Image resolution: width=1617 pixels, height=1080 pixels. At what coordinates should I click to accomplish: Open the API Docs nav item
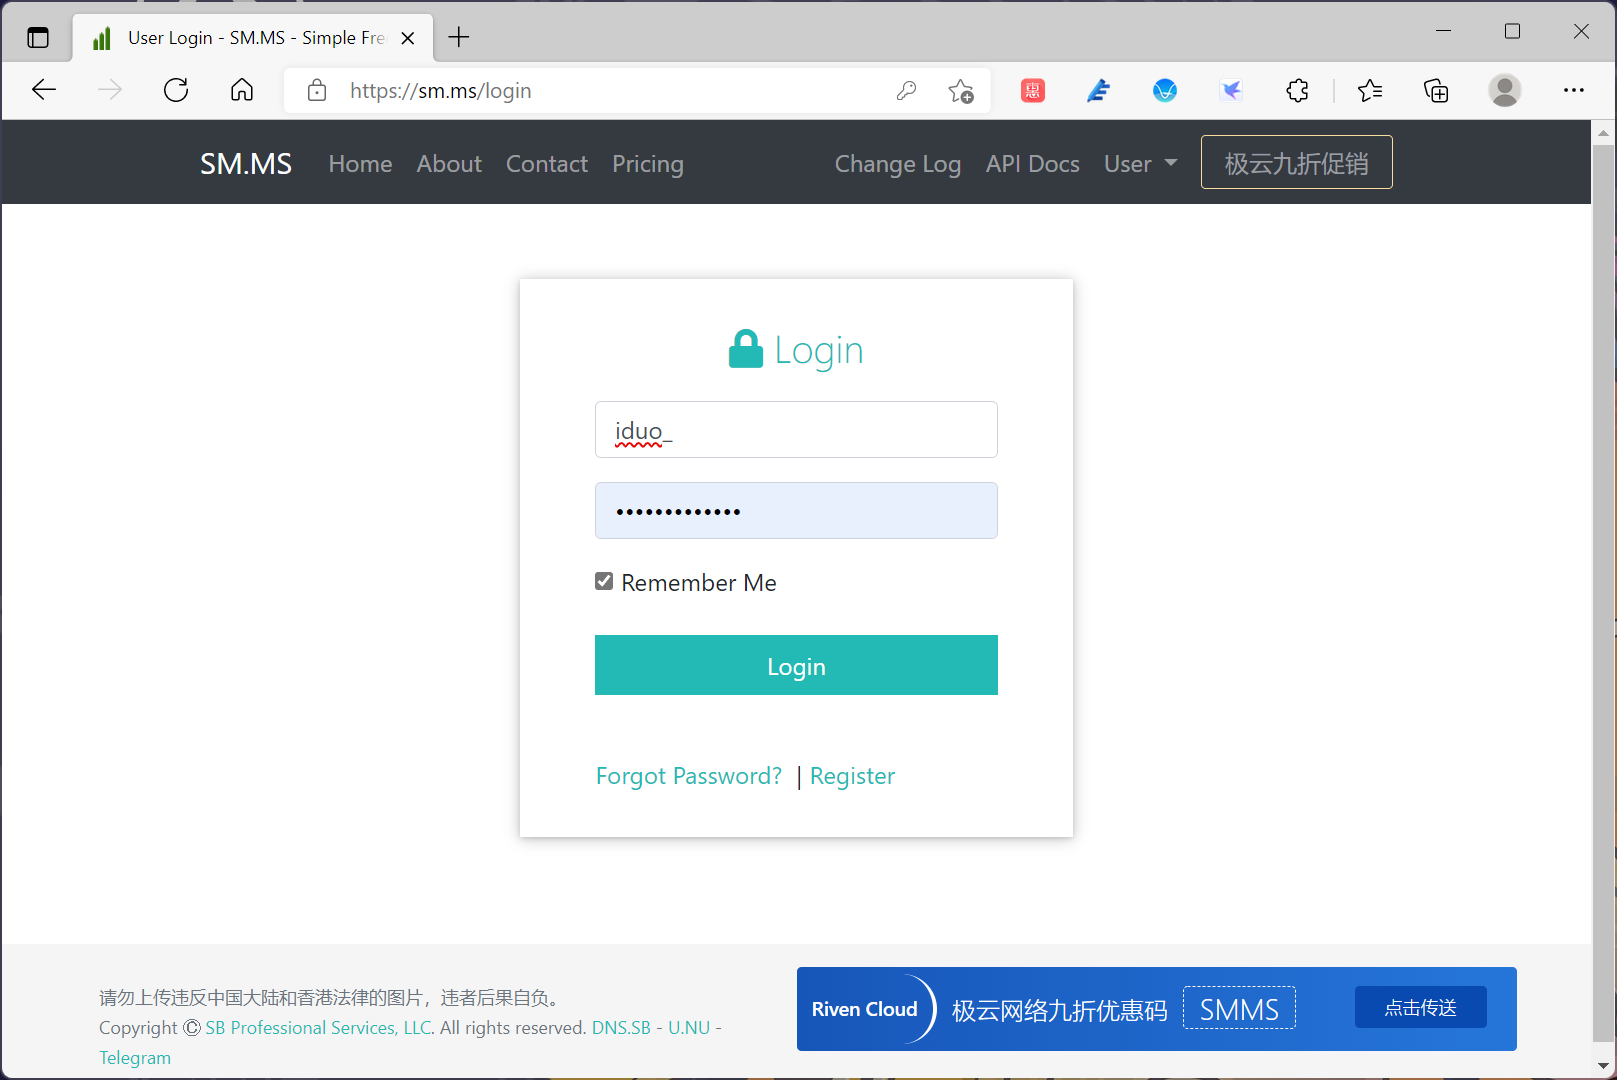pyautogui.click(x=1033, y=164)
